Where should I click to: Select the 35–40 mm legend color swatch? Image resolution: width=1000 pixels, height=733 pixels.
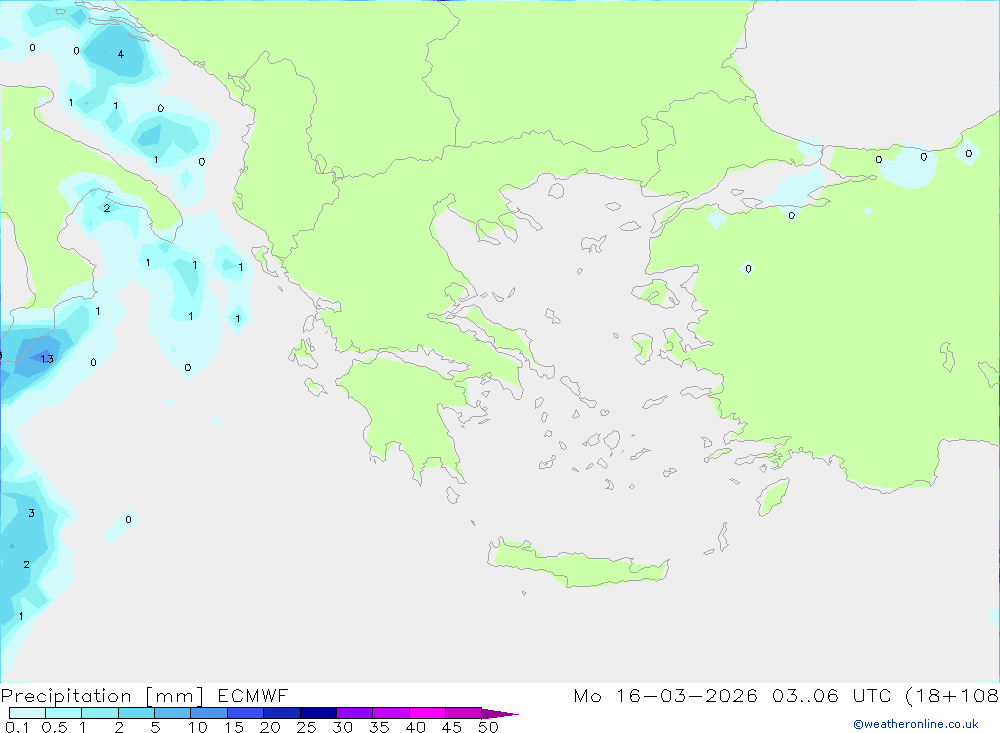(x=391, y=713)
